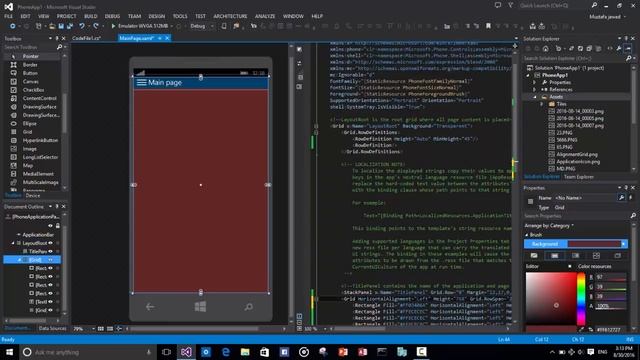
Task: Click the Events lightning icon in Properties
Action: [631, 198]
